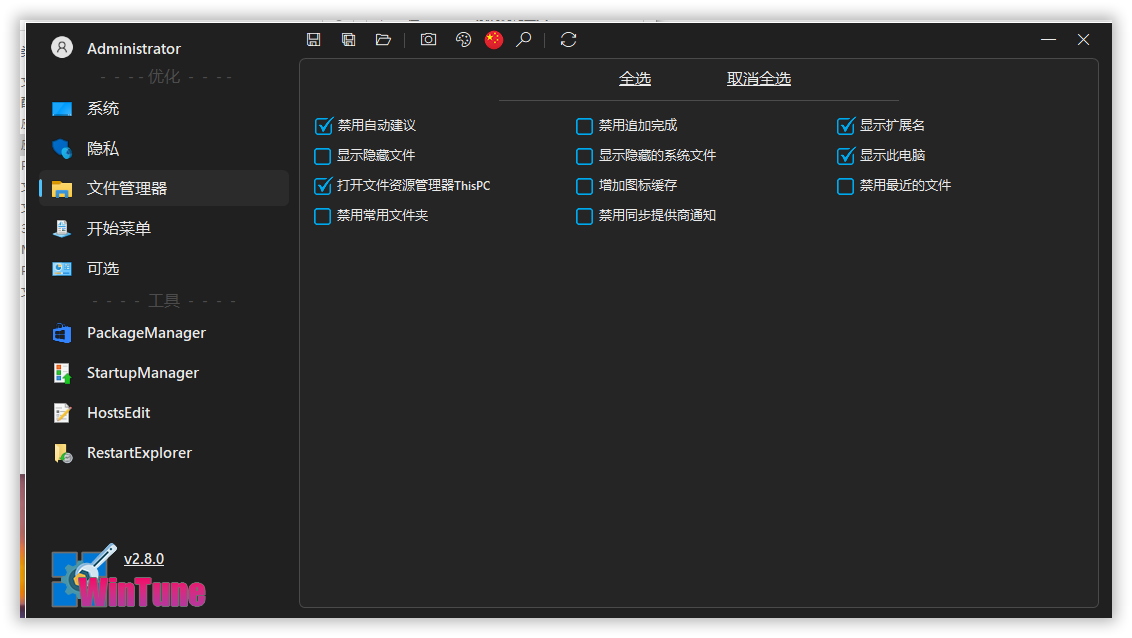Open the theme palette icon
The height and width of the screenshot is (638, 1132).
(x=463, y=40)
